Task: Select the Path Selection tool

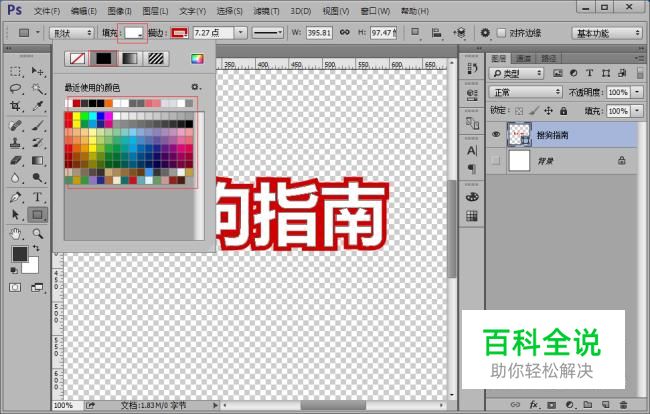Action: coord(15,214)
